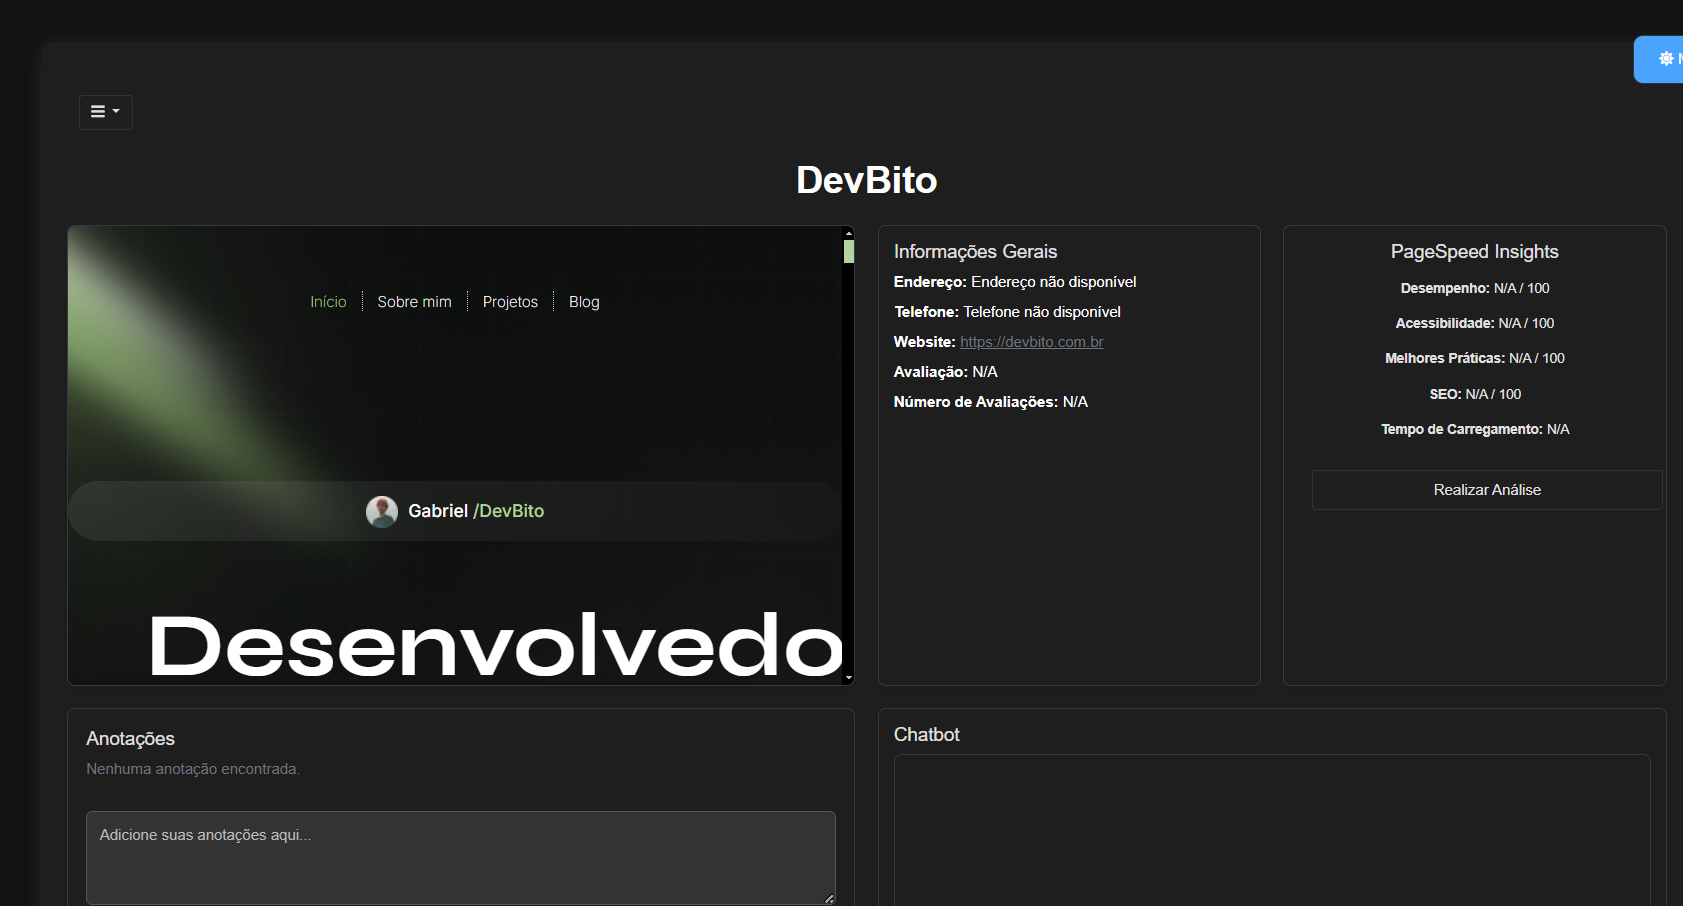1683x906 pixels.
Task: Open Sobre mim in preview navigation
Action: coord(414,302)
